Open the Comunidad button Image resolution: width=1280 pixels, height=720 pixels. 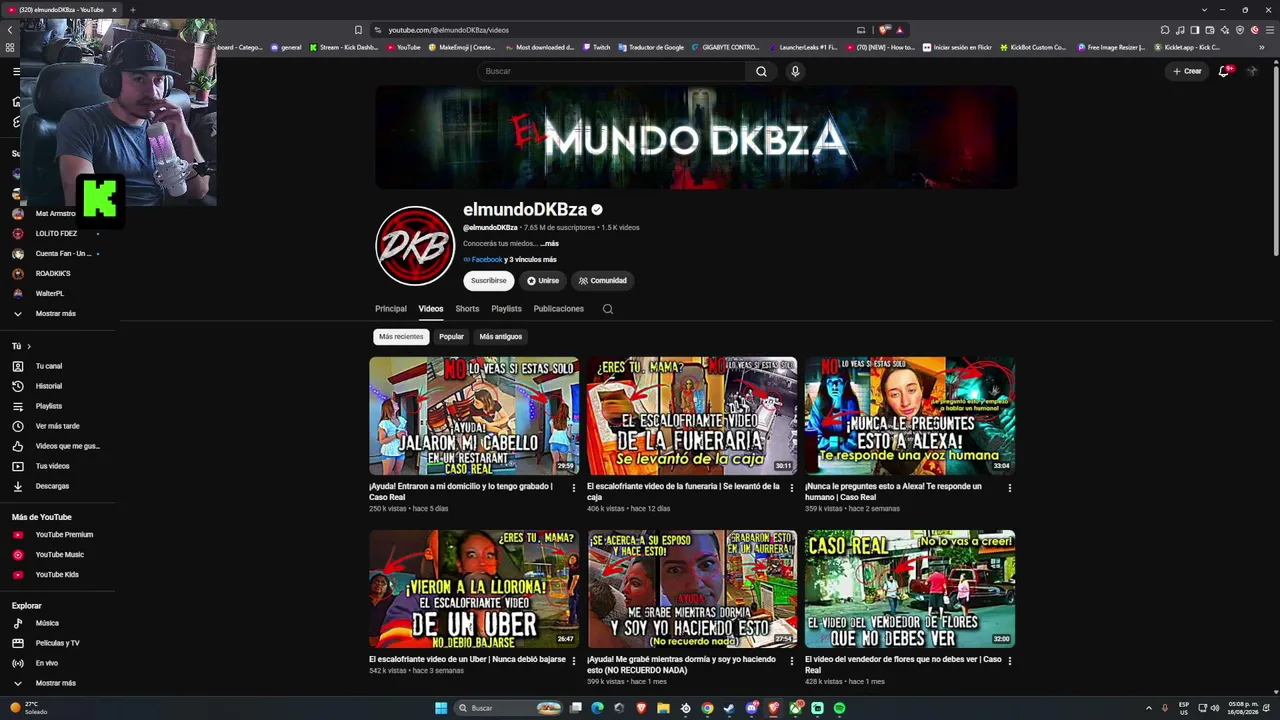coord(603,281)
